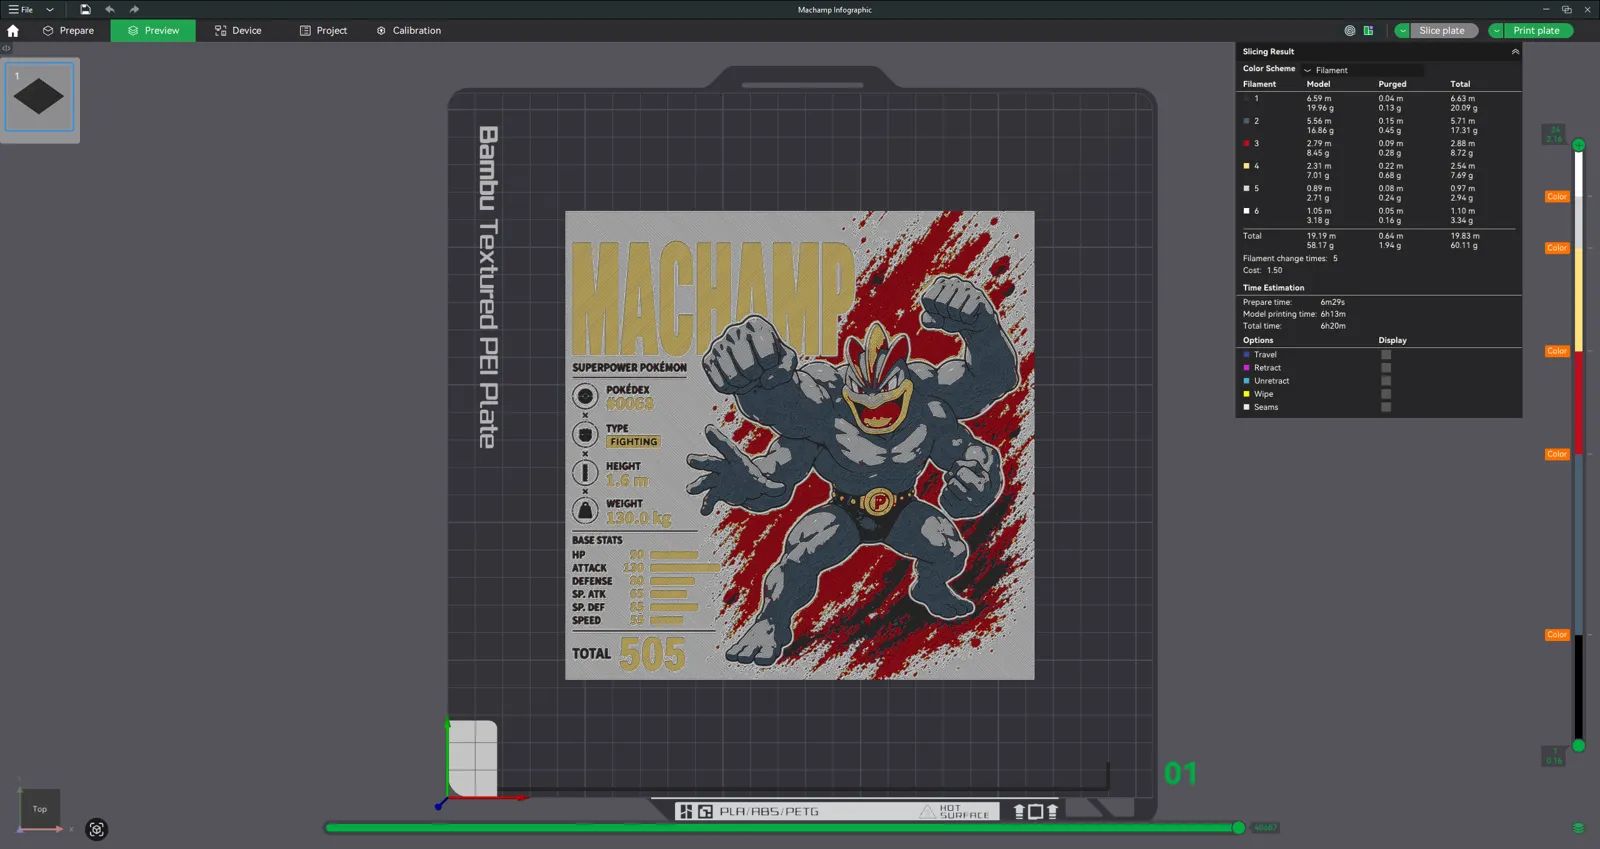Click the top handle of the vertical layer slider
Viewport: 1600px width, 849px height.
tap(1579, 145)
